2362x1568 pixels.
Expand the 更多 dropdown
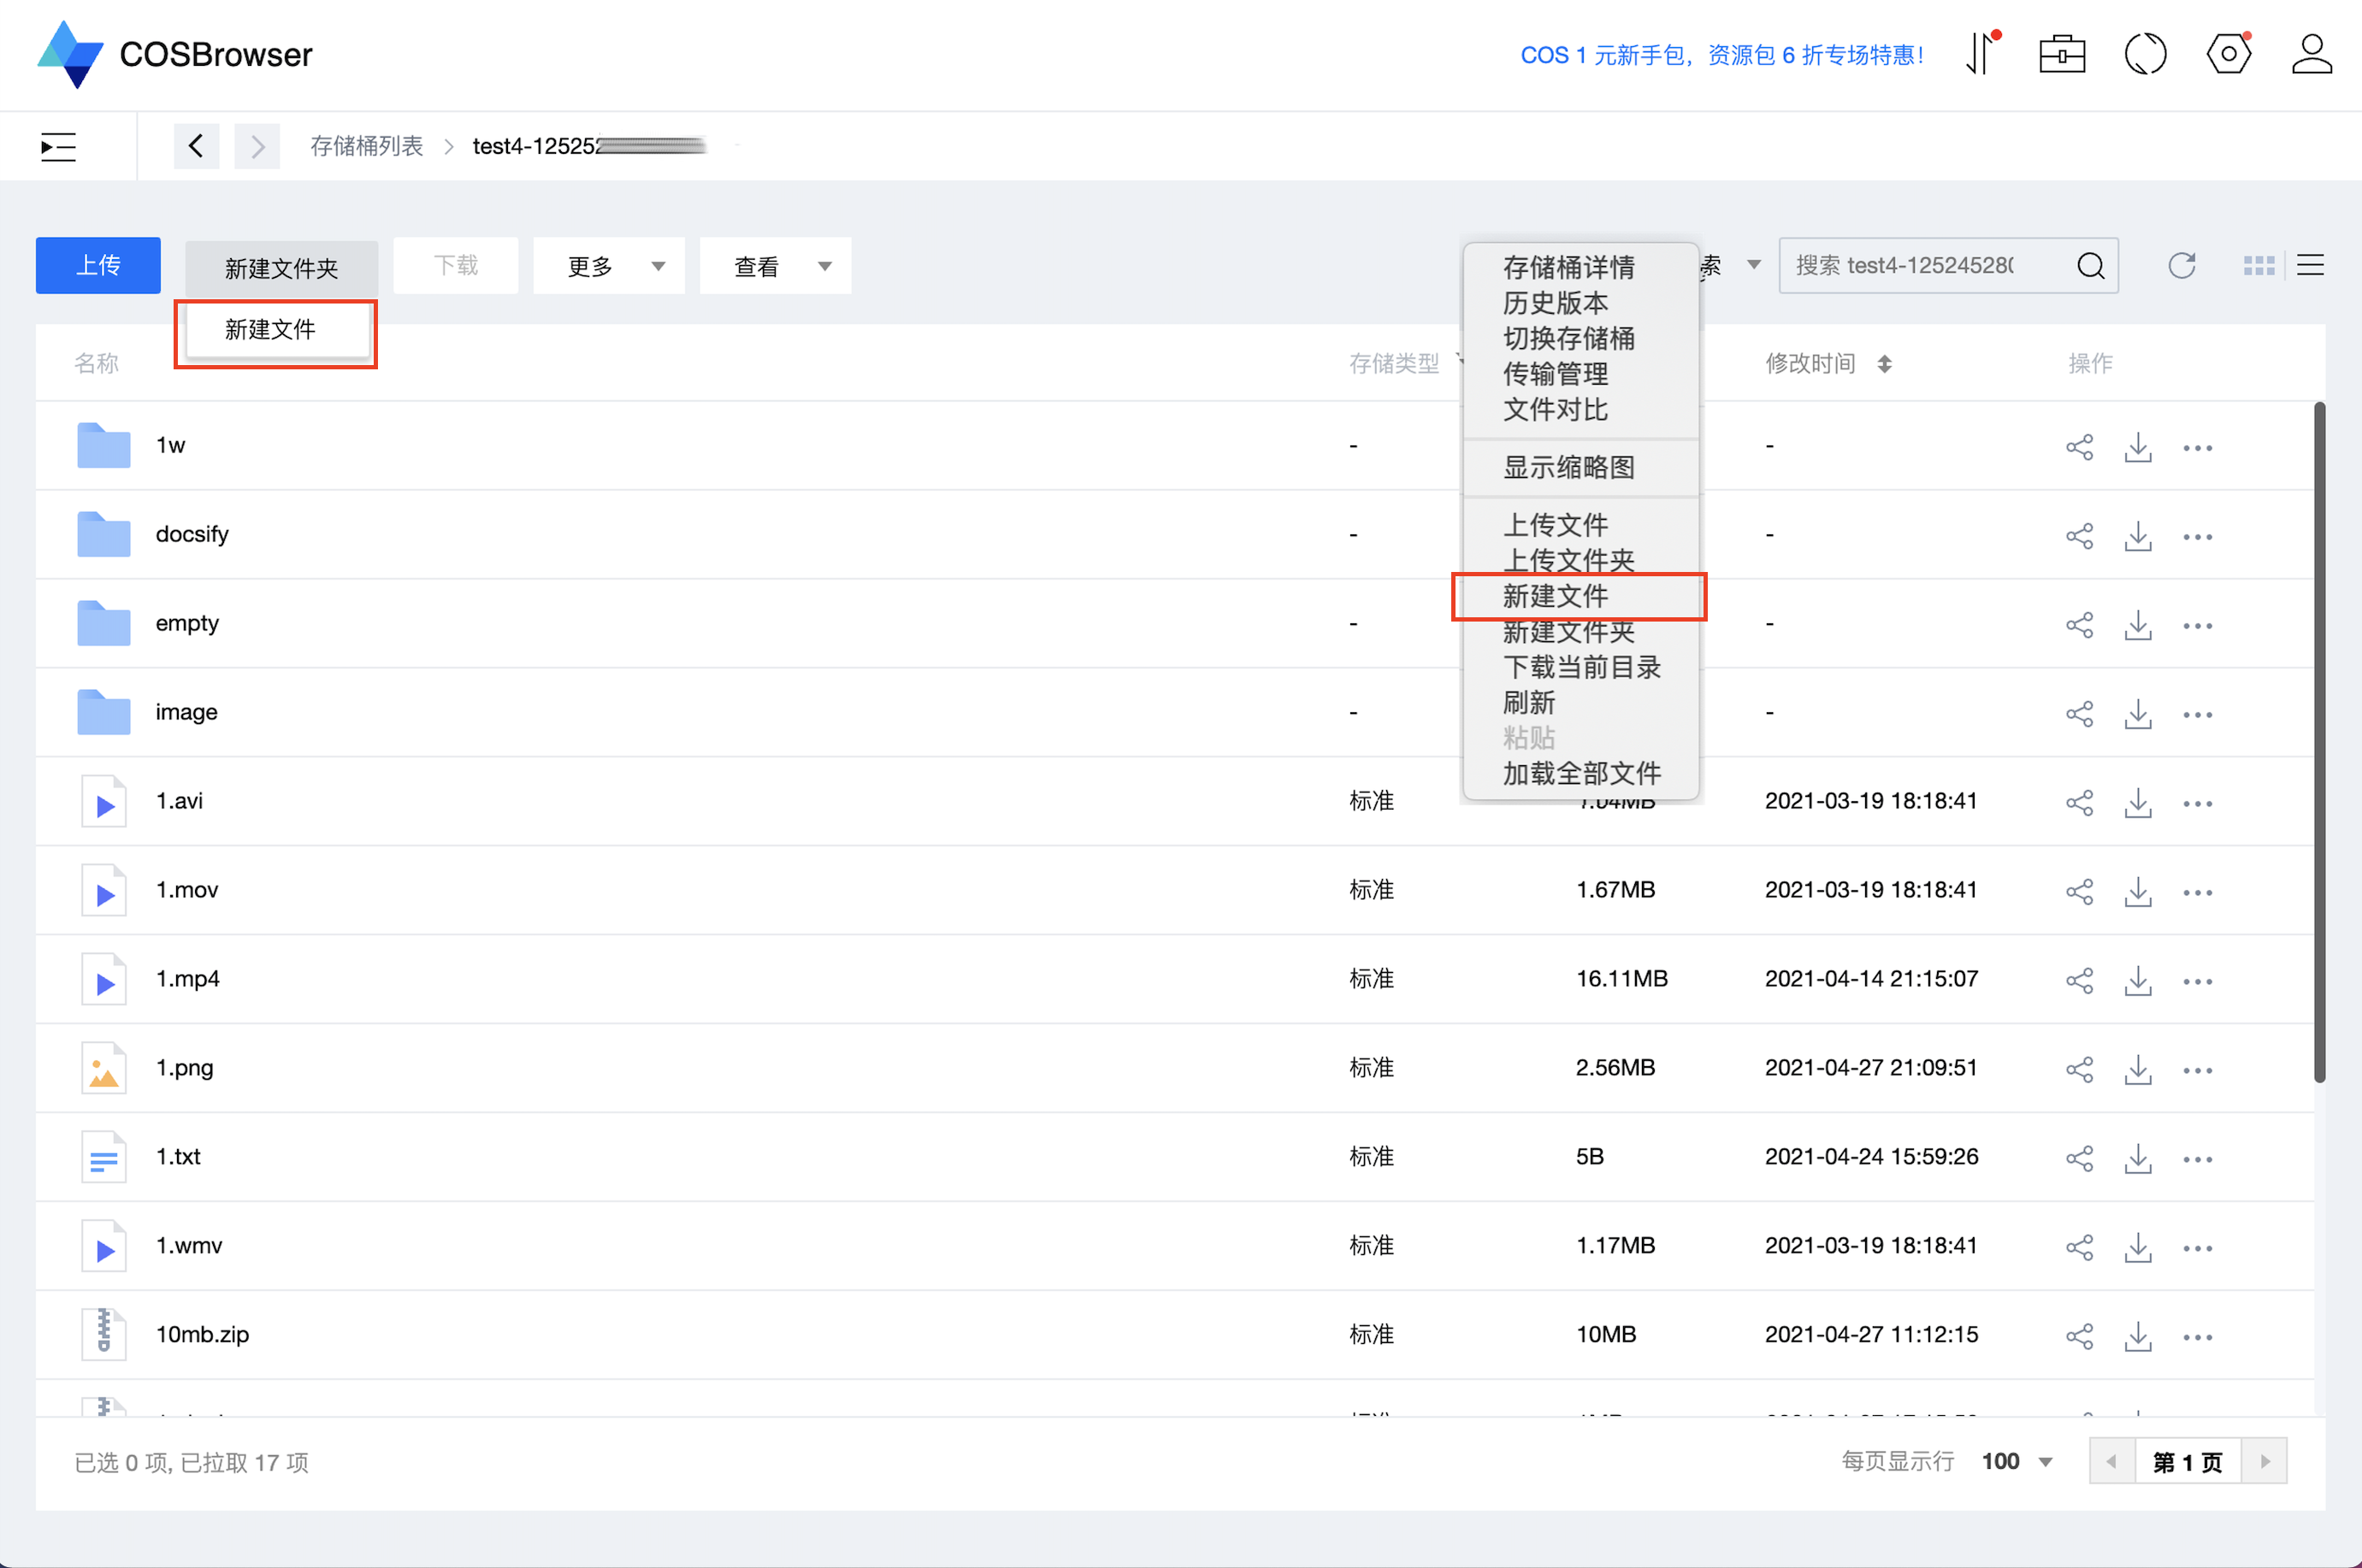(609, 266)
